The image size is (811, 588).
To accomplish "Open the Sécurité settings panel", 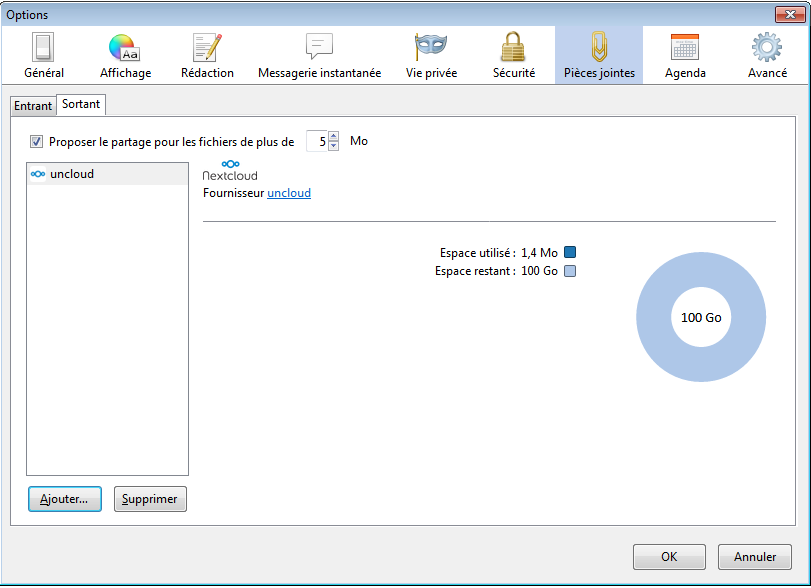I will click(514, 54).
